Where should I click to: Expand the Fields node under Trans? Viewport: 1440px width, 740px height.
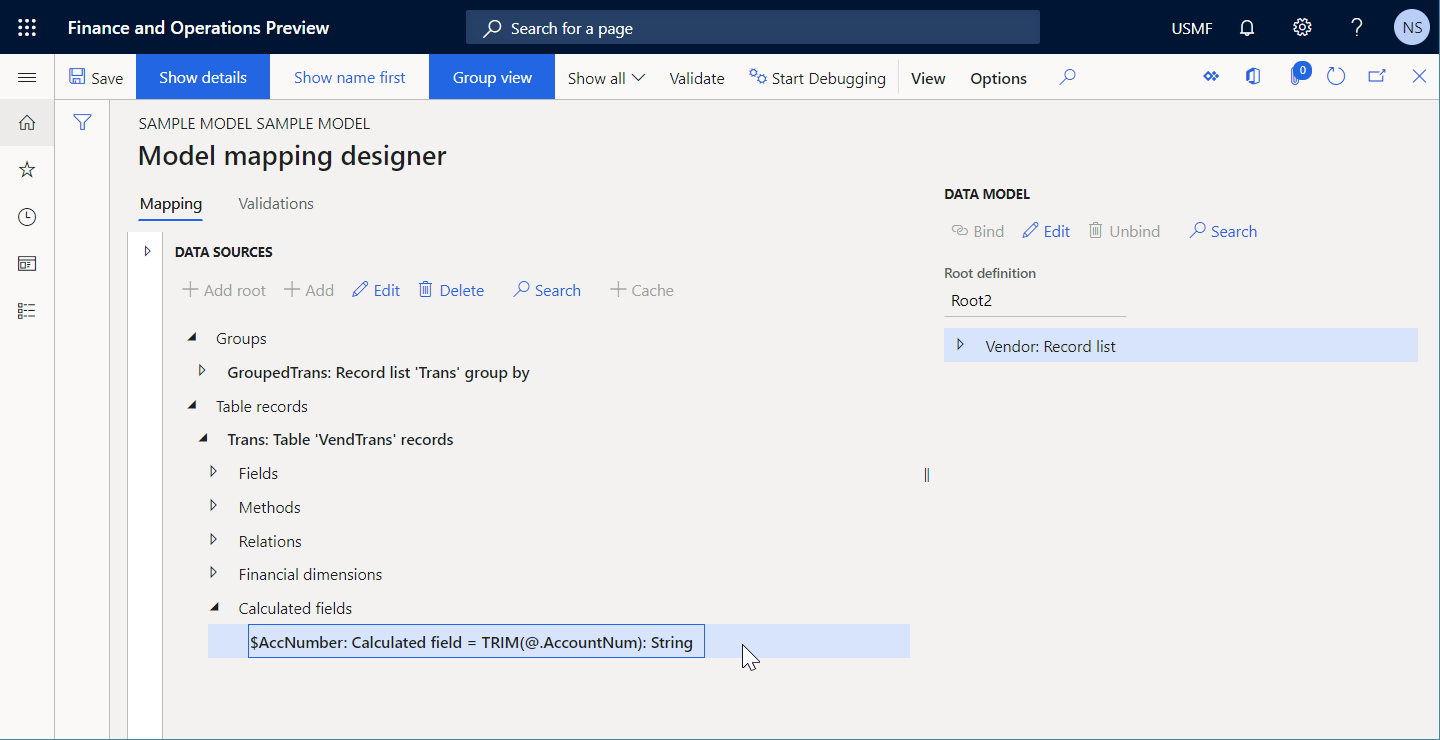click(213, 472)
